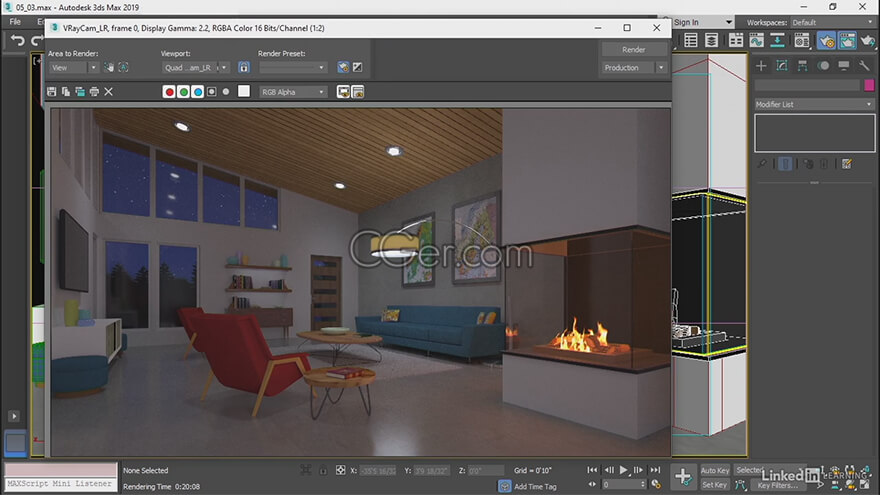The height and width of the screenshot is (495, 880).
Task: Click Configure Modifier Sets icon
Action: pyautogui.click(x=847, y=164)
